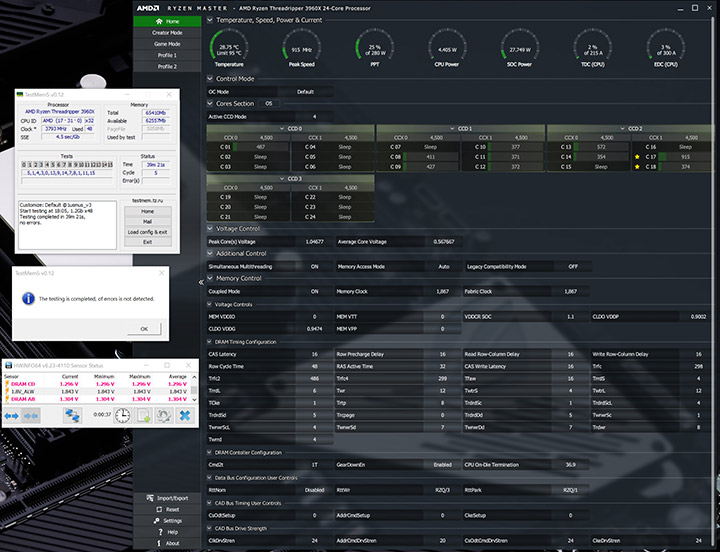Toggle the OS switch in Cores Section
720x552 pixels.
click(269, 104)
